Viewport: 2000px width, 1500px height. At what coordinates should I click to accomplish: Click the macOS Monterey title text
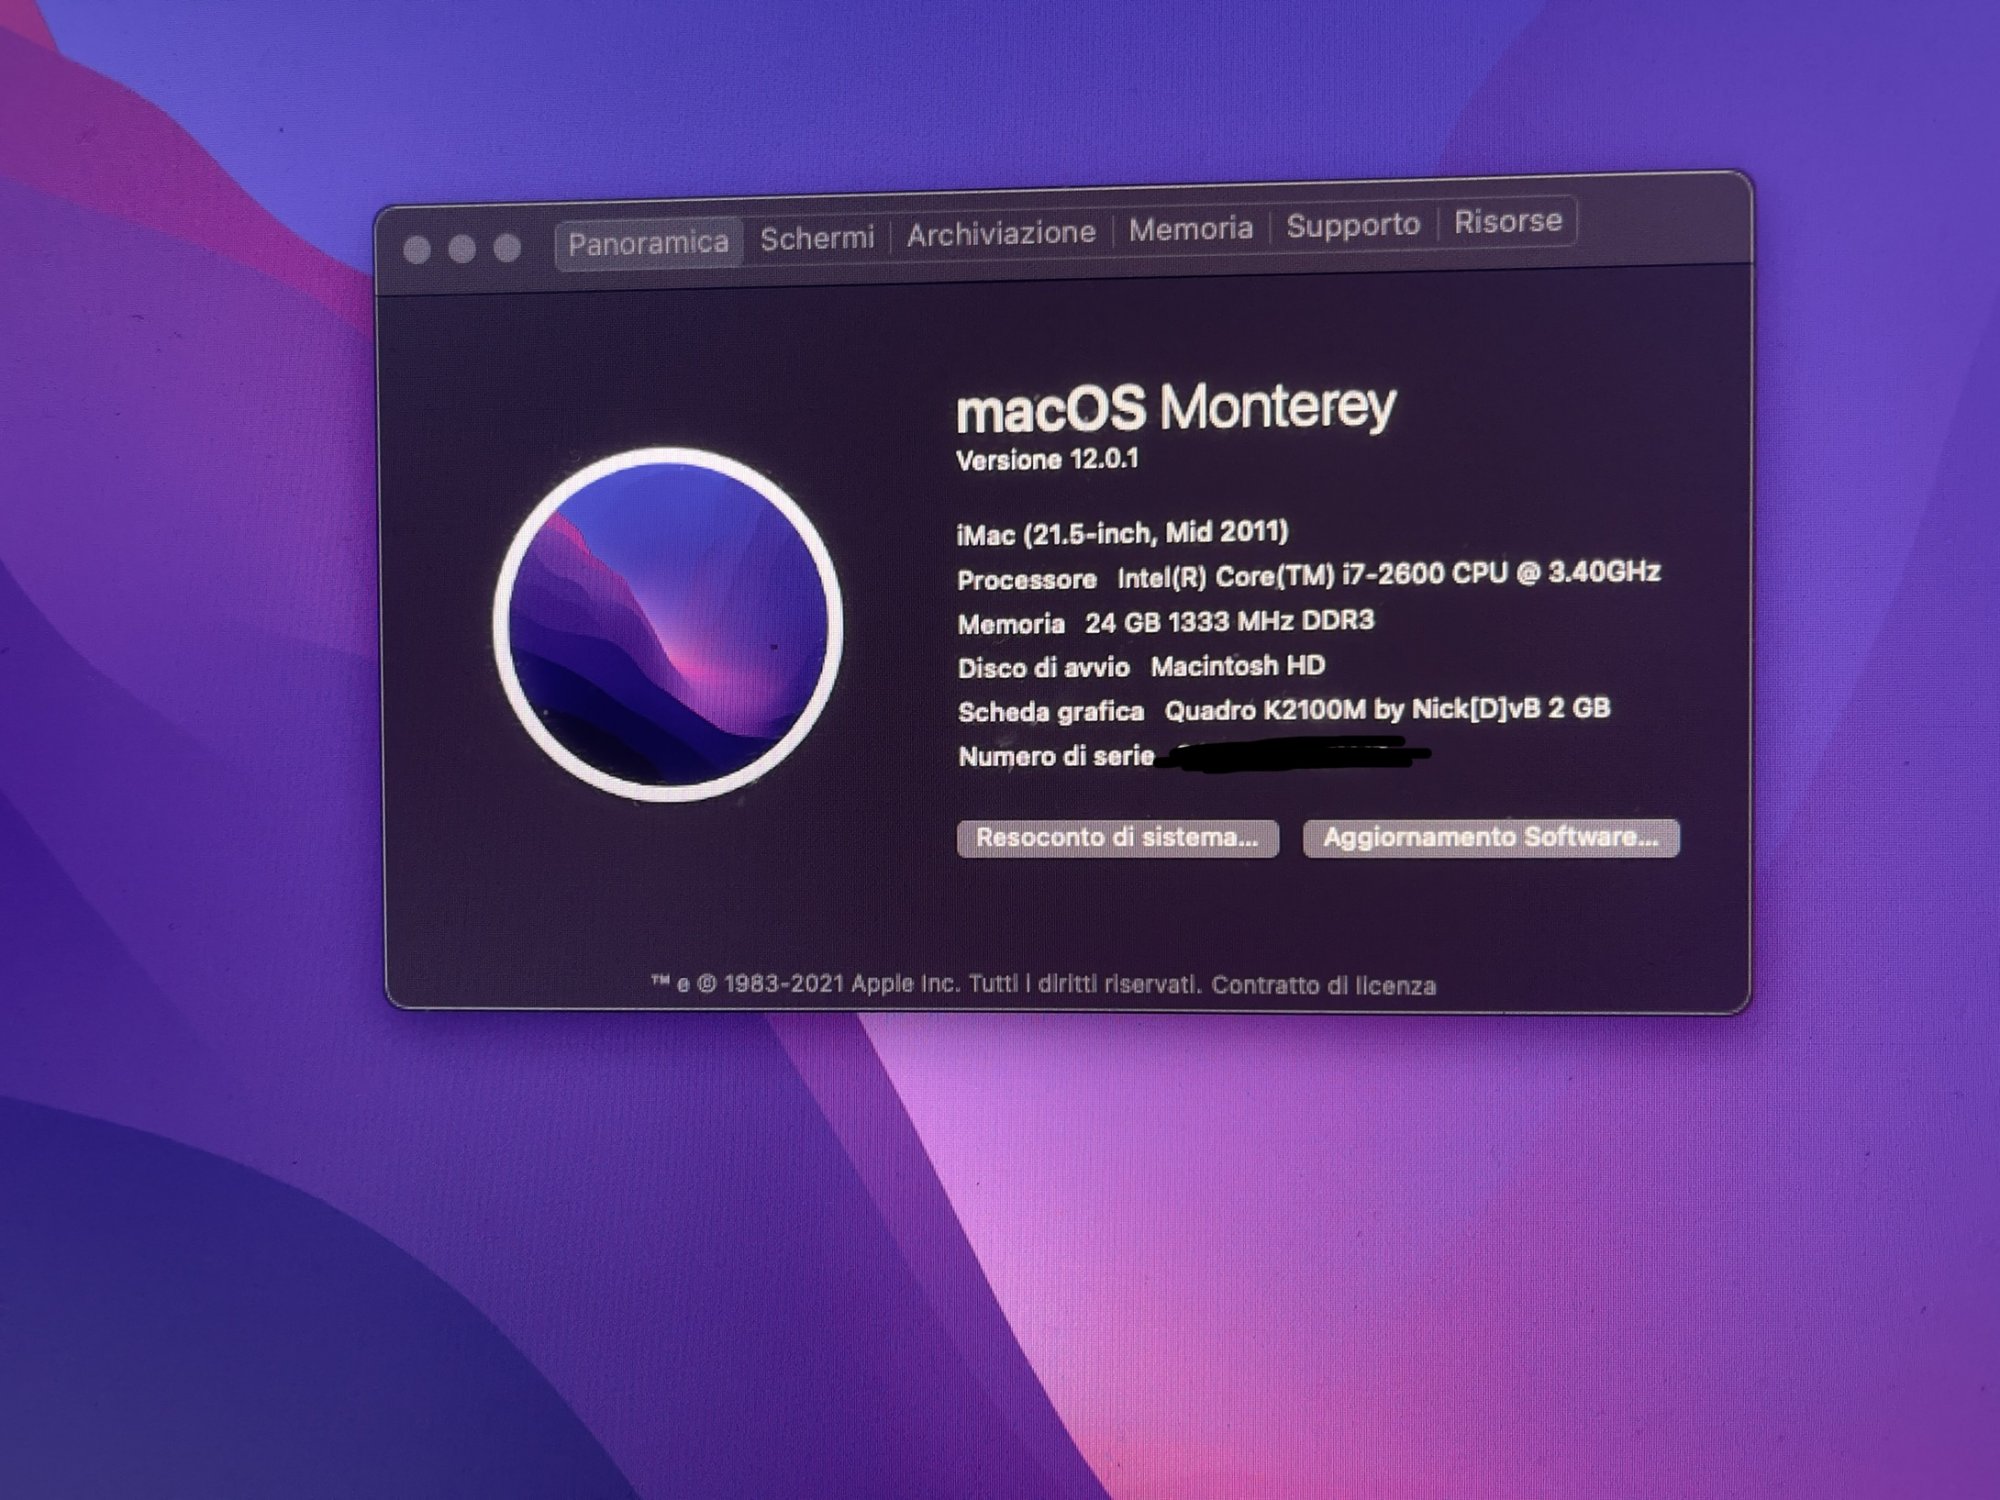[x=1175, y=407]
